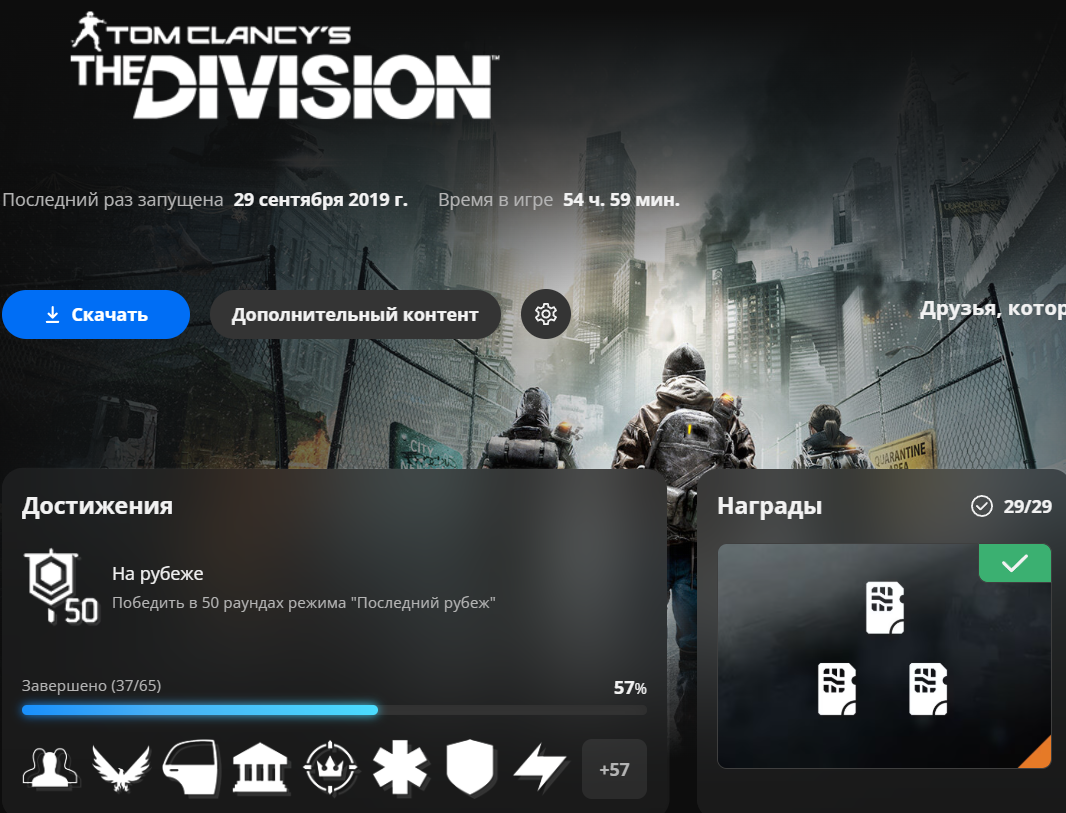The width and height of the screenshot is (1066, 813).
Task: Click the two-people group achievement icon
Action: tap(50, 768)
